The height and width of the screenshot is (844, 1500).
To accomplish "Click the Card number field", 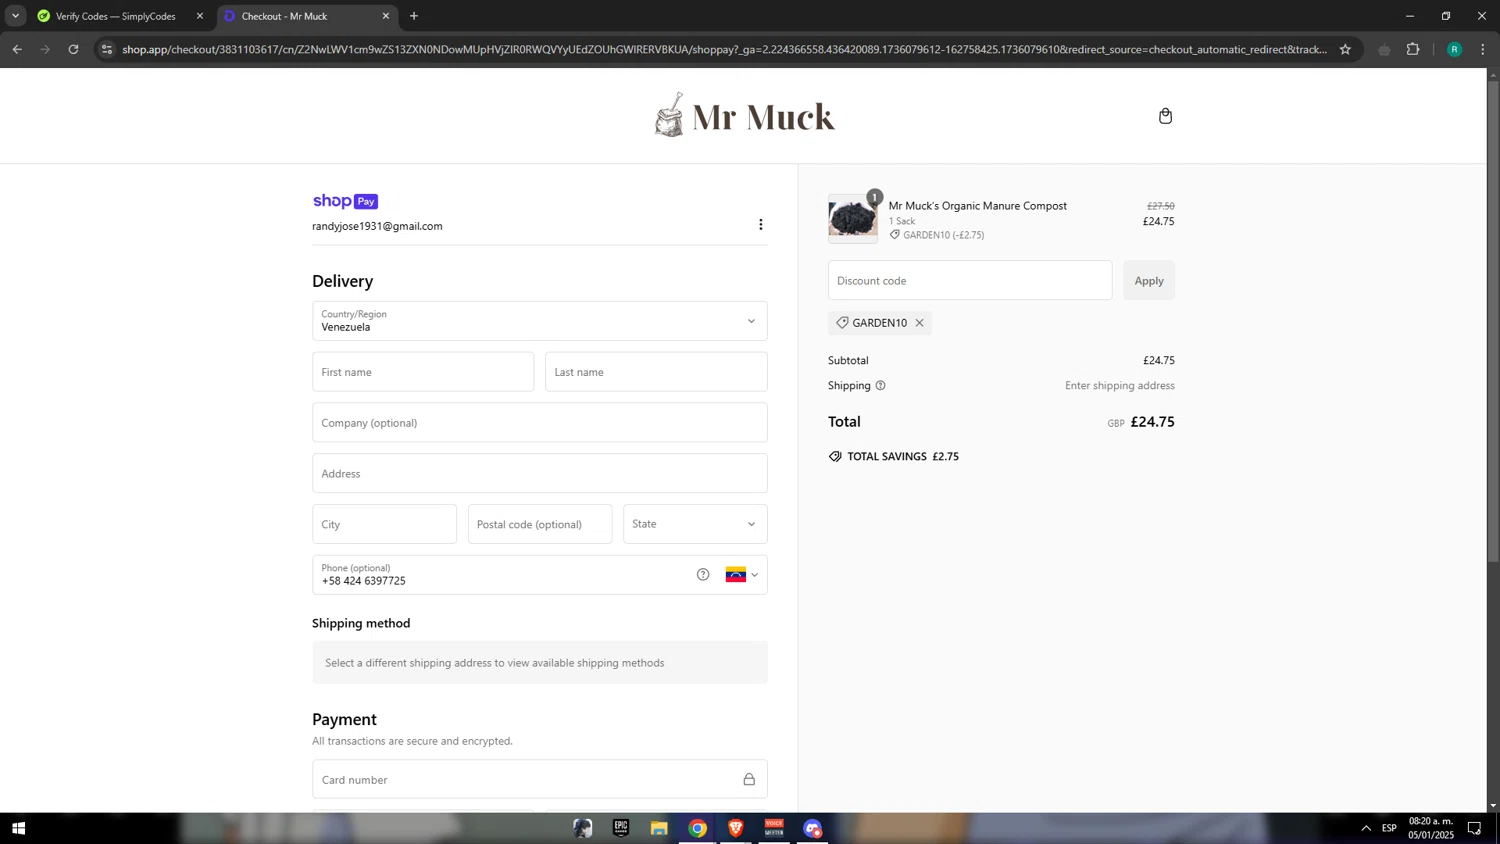I will click(x=540, y=780).
